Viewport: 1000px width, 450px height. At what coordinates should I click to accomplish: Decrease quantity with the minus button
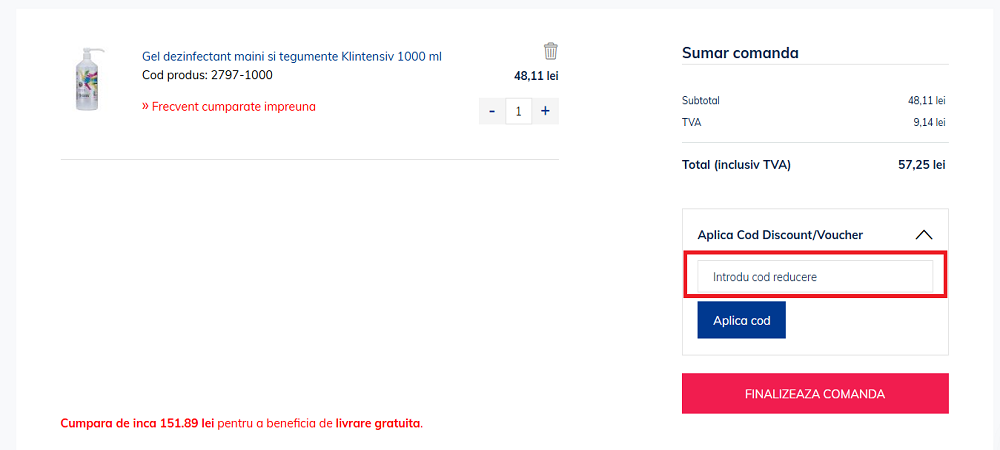click(492, 110)
